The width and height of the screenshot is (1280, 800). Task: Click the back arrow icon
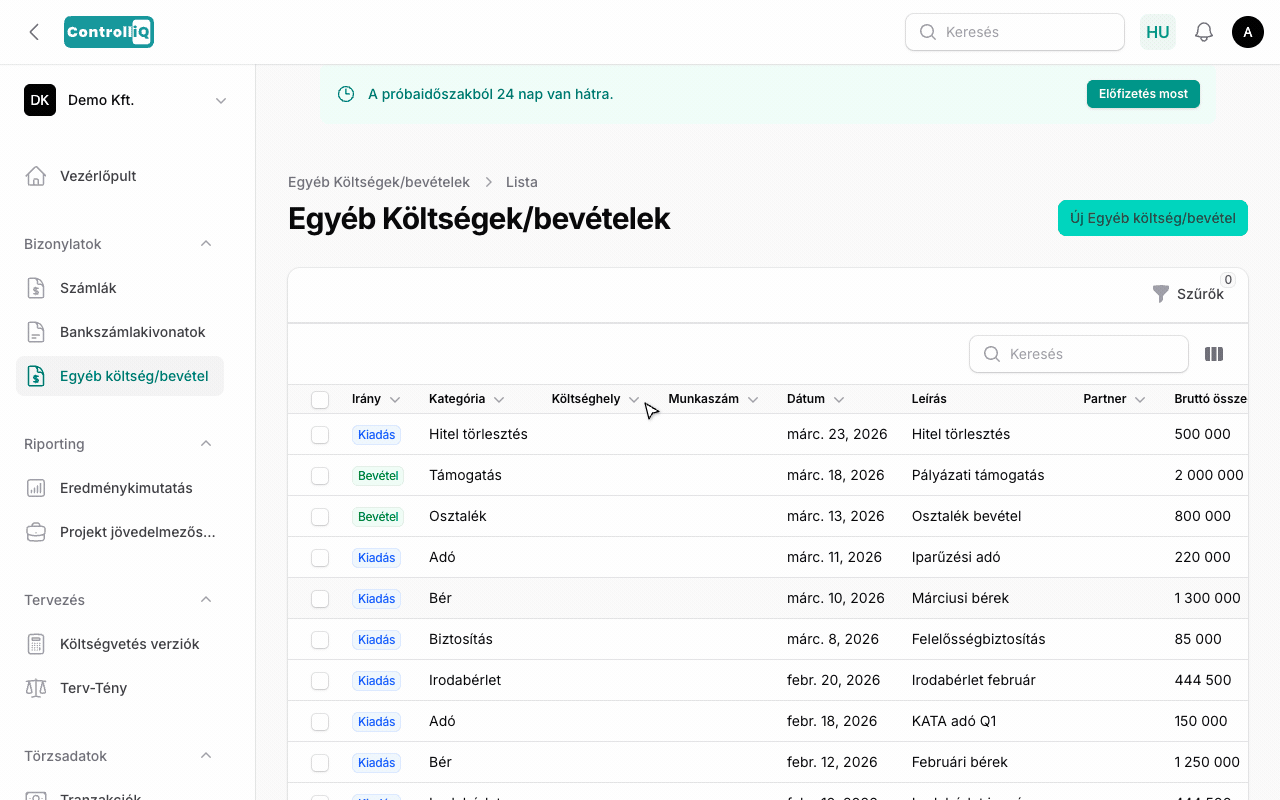tap(34, 32)
